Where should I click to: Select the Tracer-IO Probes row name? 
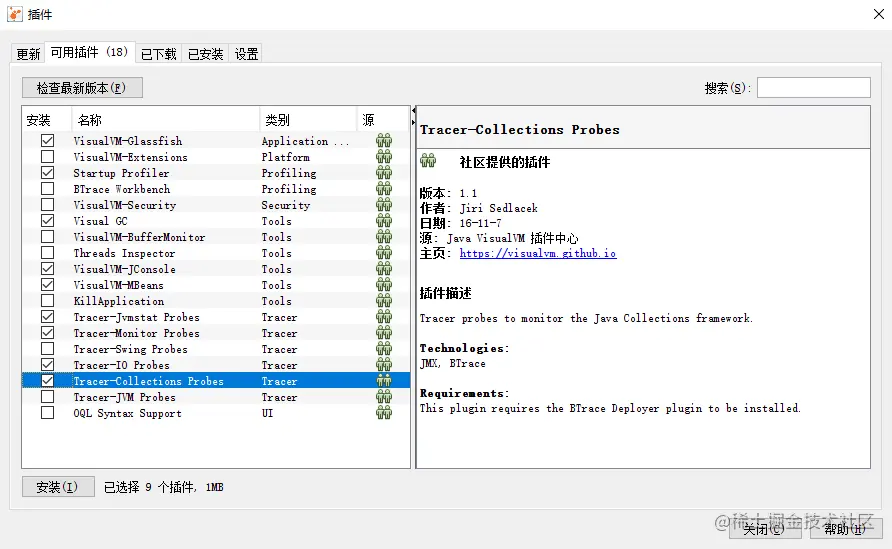(121, 365)
